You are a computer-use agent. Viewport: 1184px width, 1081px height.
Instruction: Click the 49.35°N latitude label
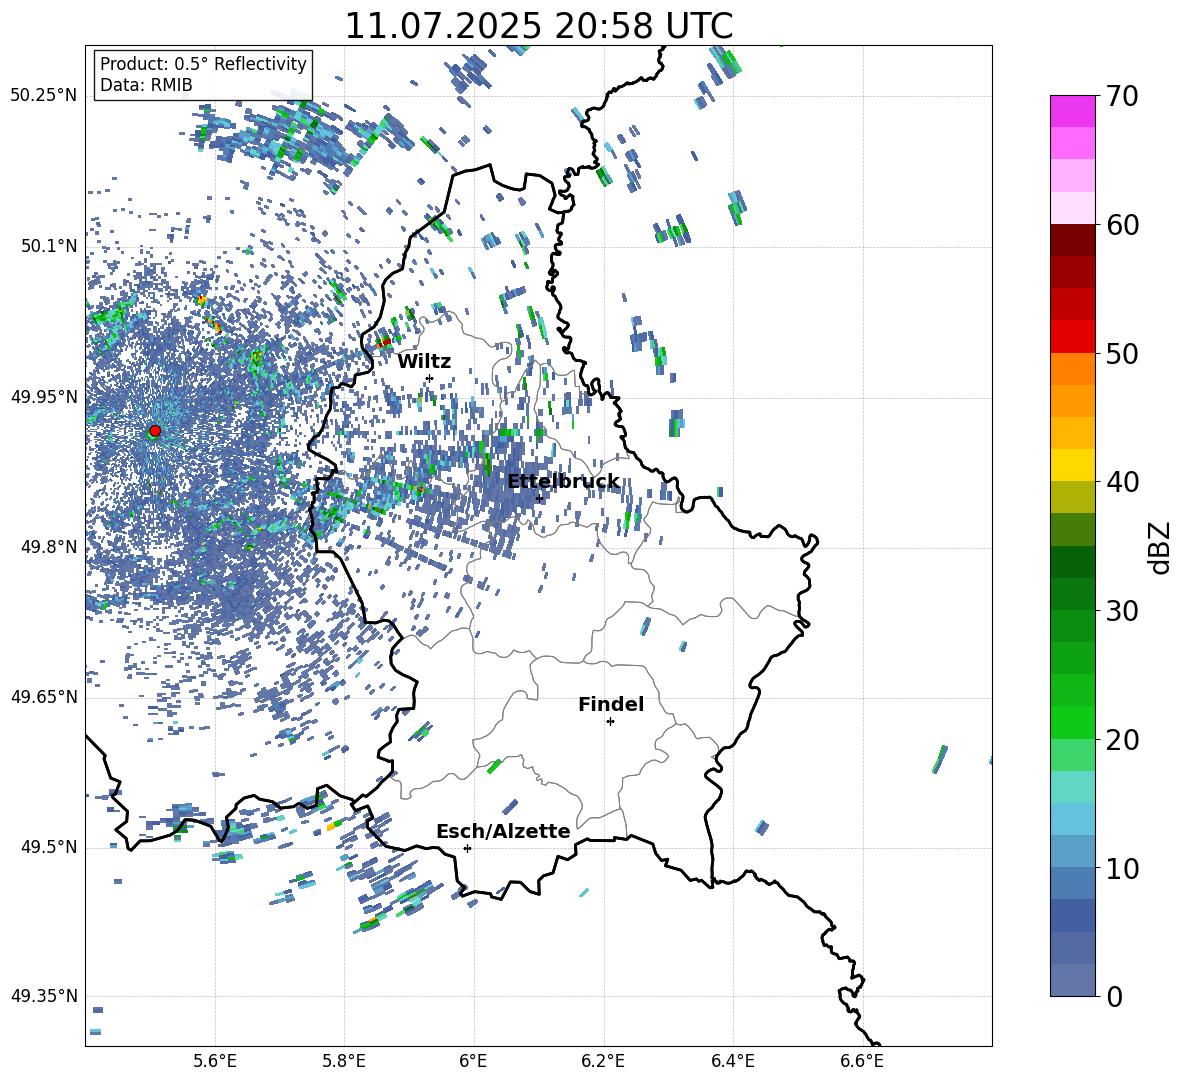pos(44,996)
